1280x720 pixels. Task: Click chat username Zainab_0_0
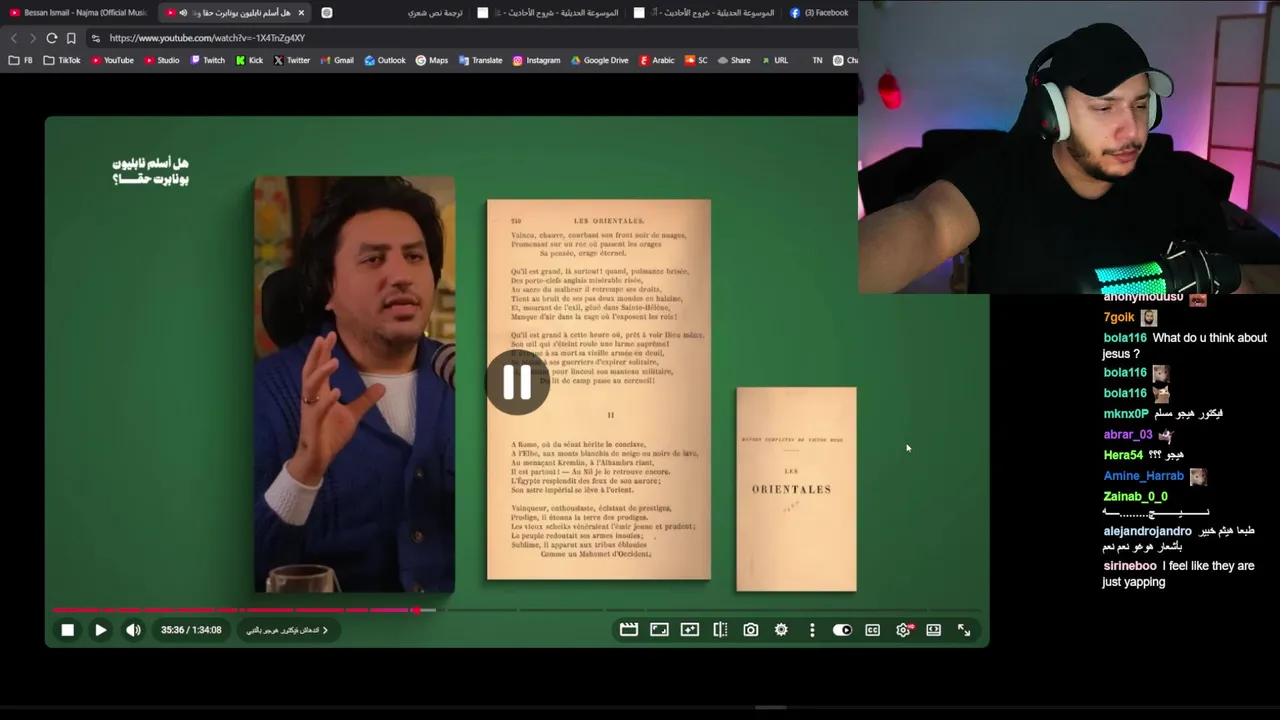[x=1136, y=497]
